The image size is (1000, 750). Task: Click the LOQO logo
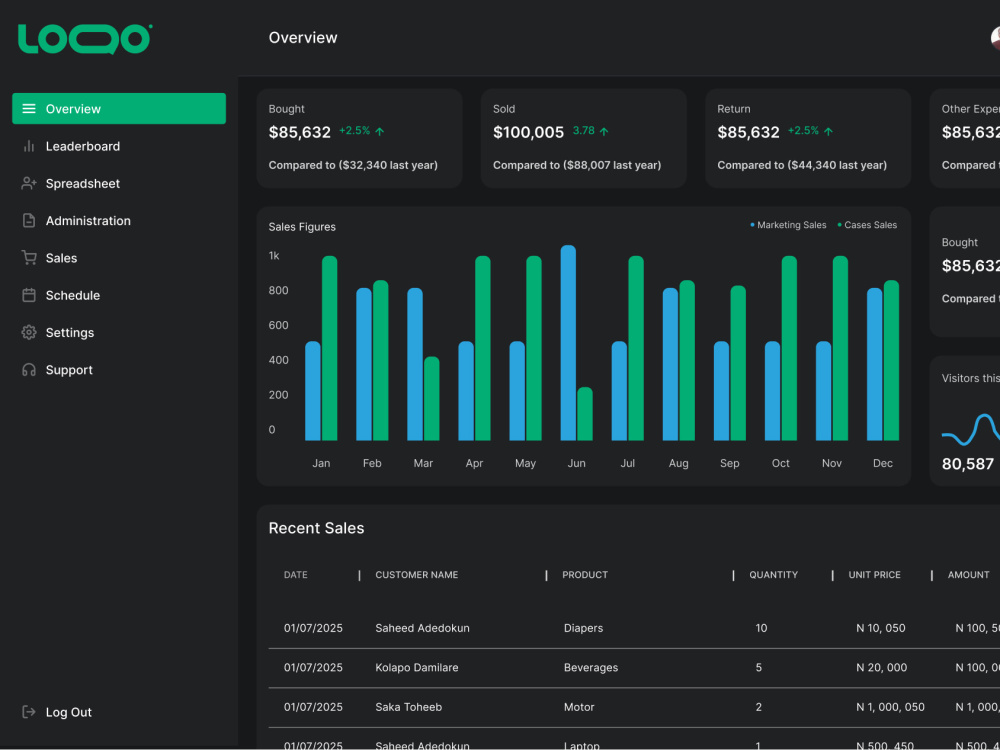tap(85, 39)
